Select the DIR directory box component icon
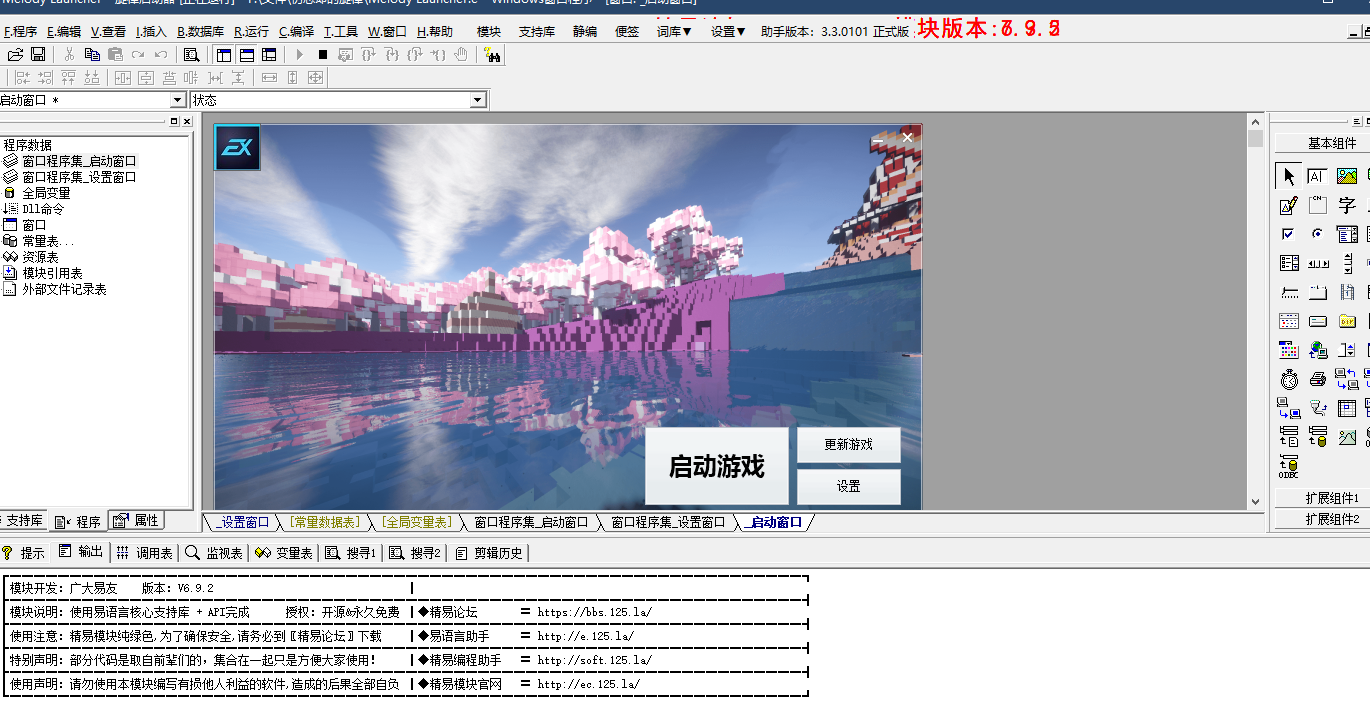 (x=1347, y=321)
